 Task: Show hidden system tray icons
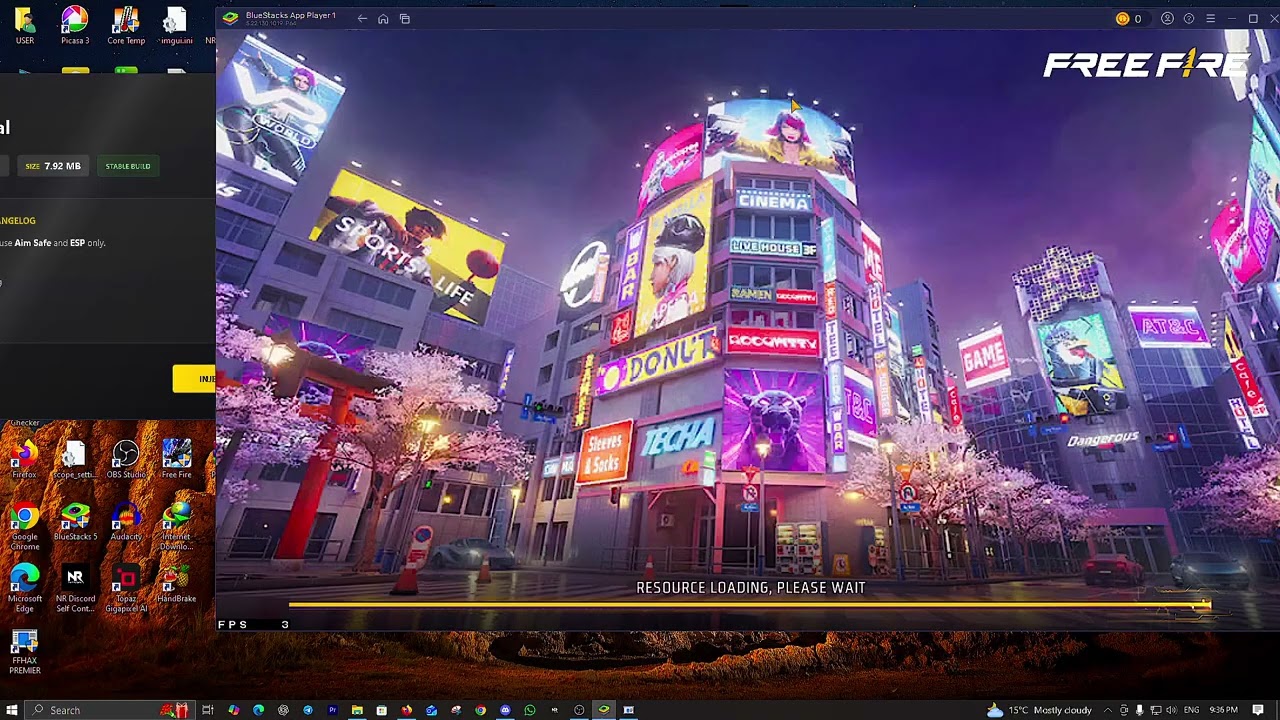point(1108,710)
